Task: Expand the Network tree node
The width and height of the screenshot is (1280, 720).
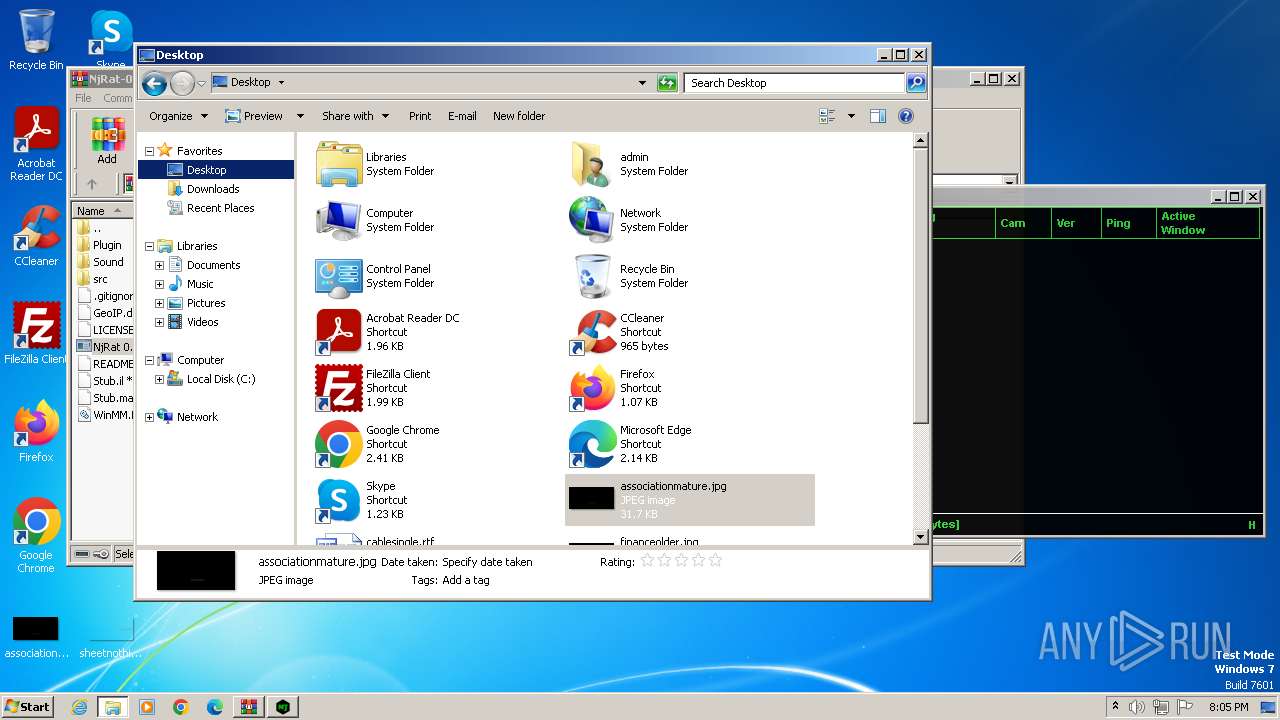Action: 149,417
